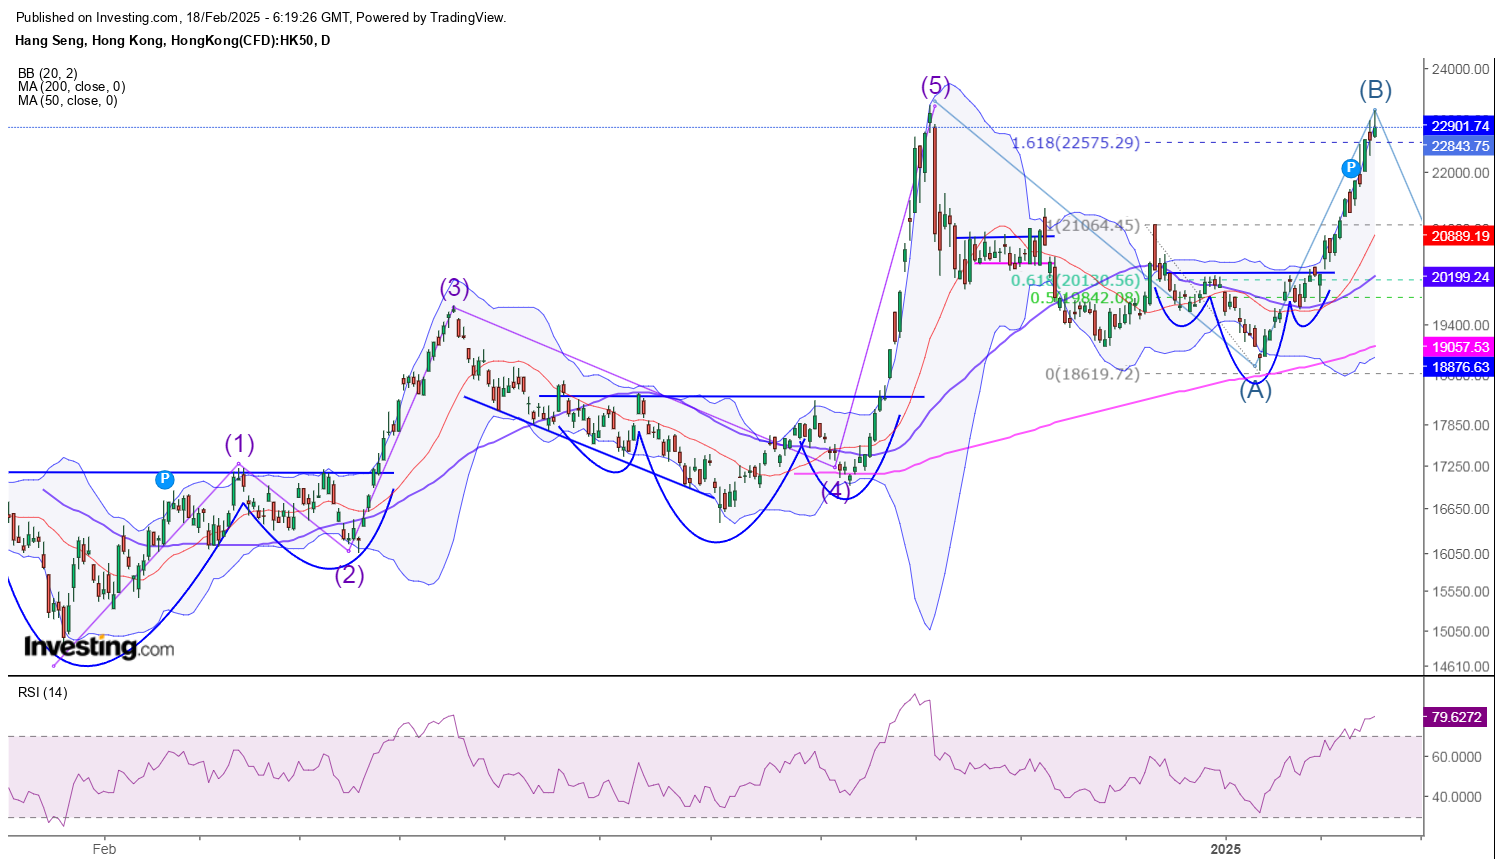
Task: Click the Investing.com logo watermark
Action: [x=98, y=648]
